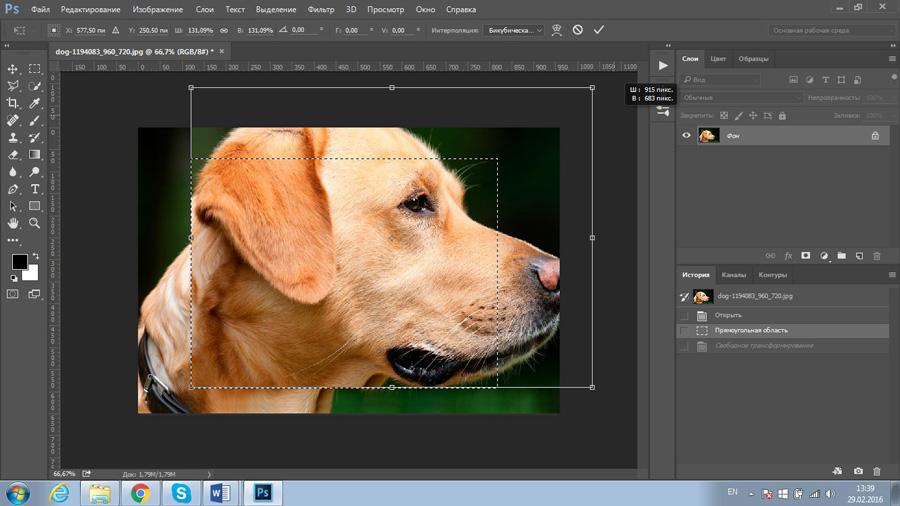Open the Интерполяция dropdown
This screenshot has height=506, width=900.
pyautogui.click(x=515, y=30)
